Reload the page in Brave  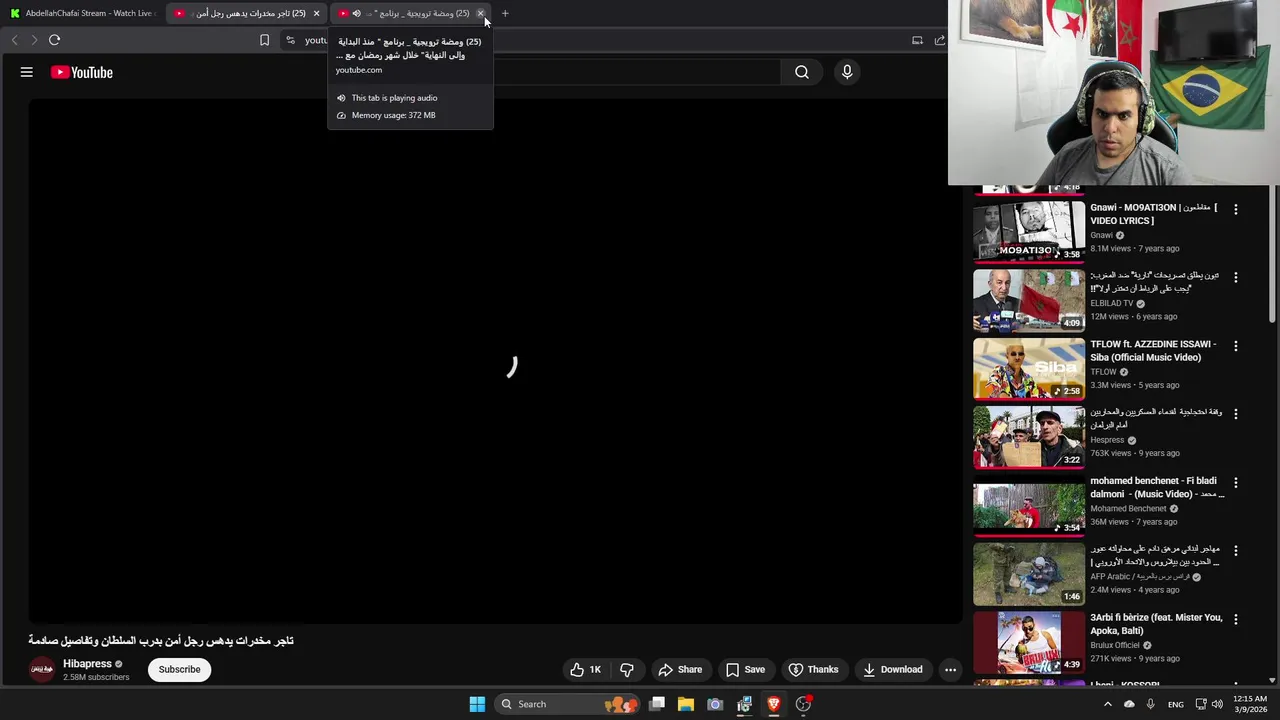tap(55, 40)
